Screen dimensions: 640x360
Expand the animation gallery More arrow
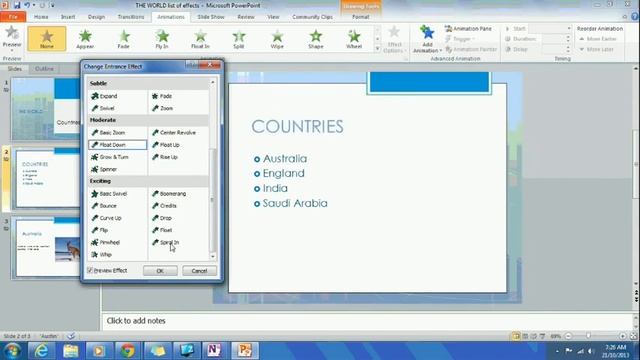[x=377, y=49]
